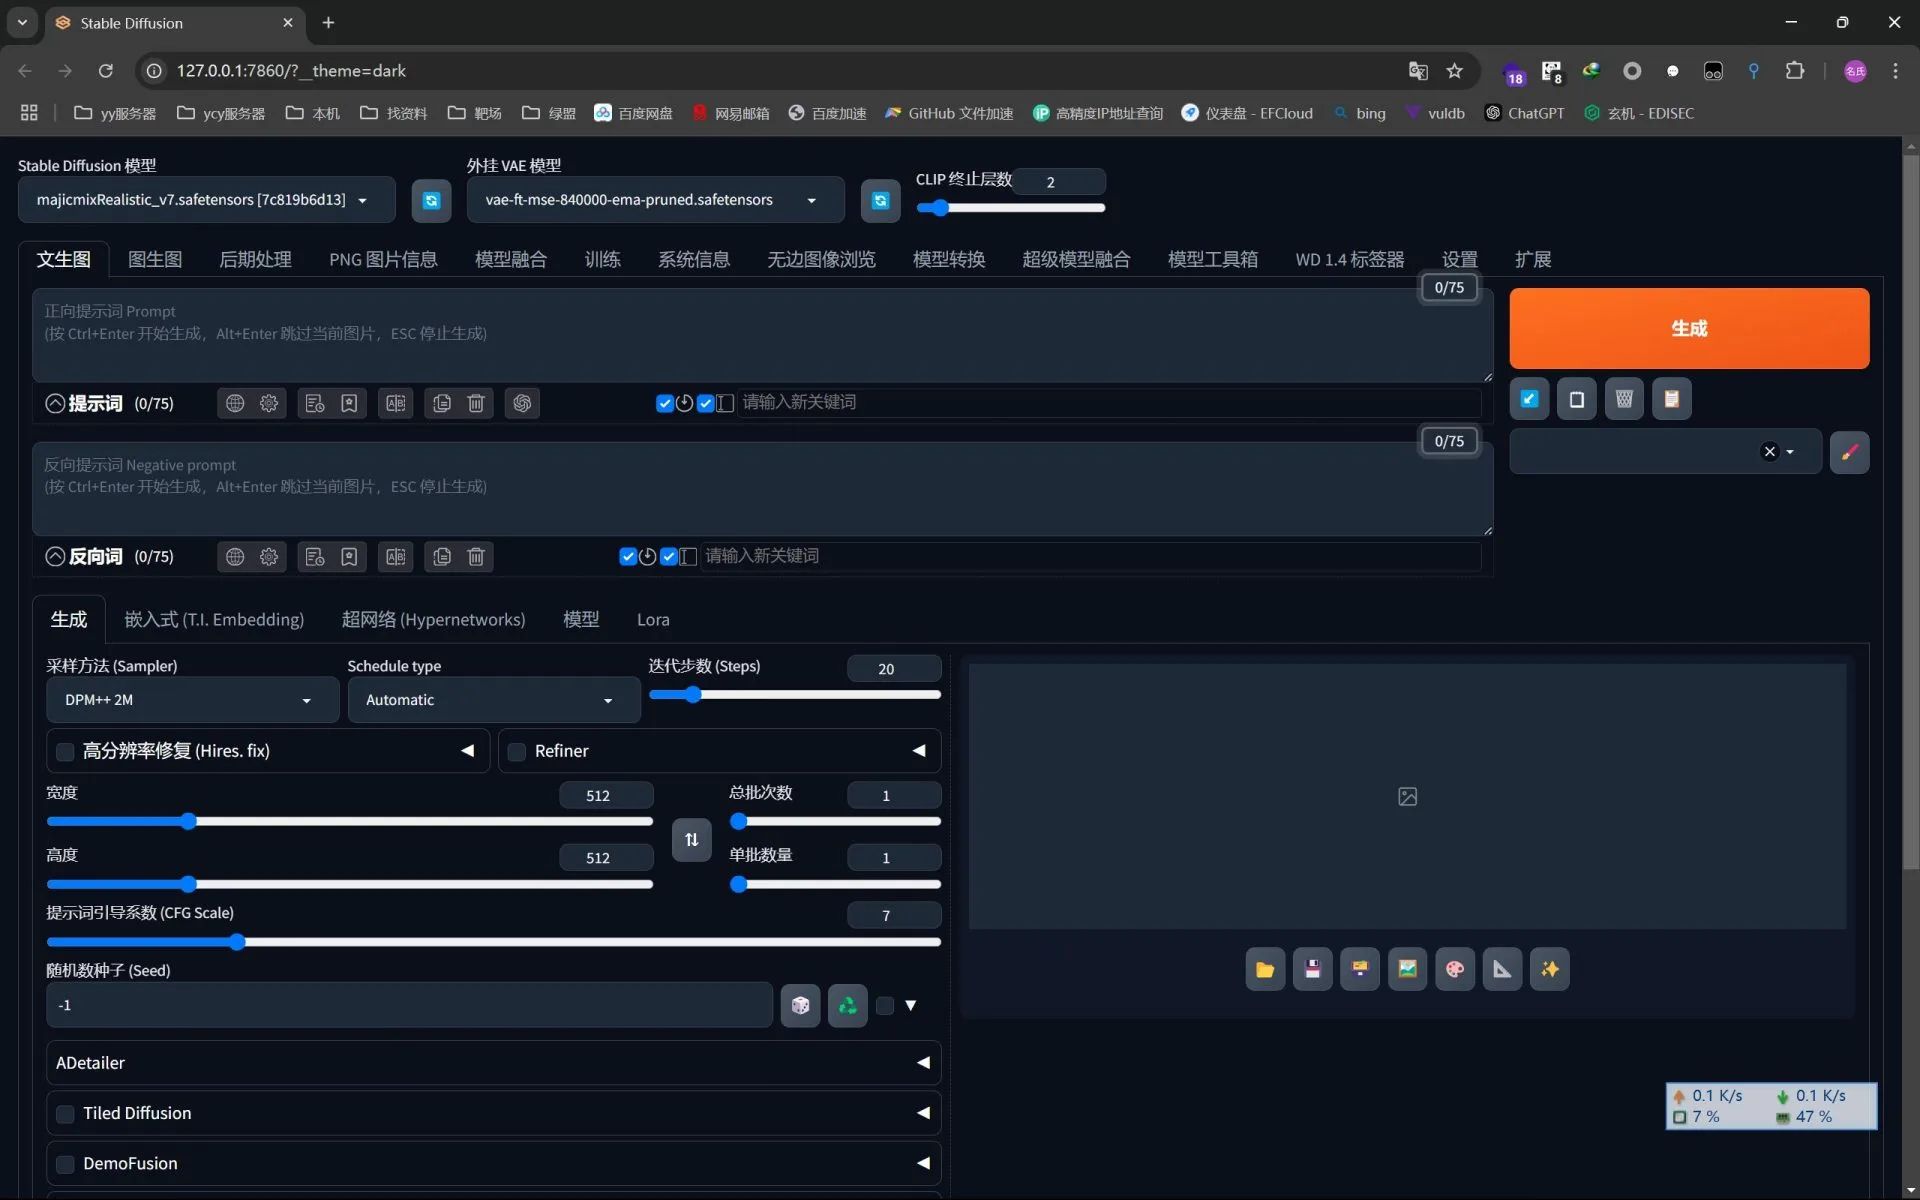Click the trash icon in 提示词 toolbar

(x=476, y=403)
